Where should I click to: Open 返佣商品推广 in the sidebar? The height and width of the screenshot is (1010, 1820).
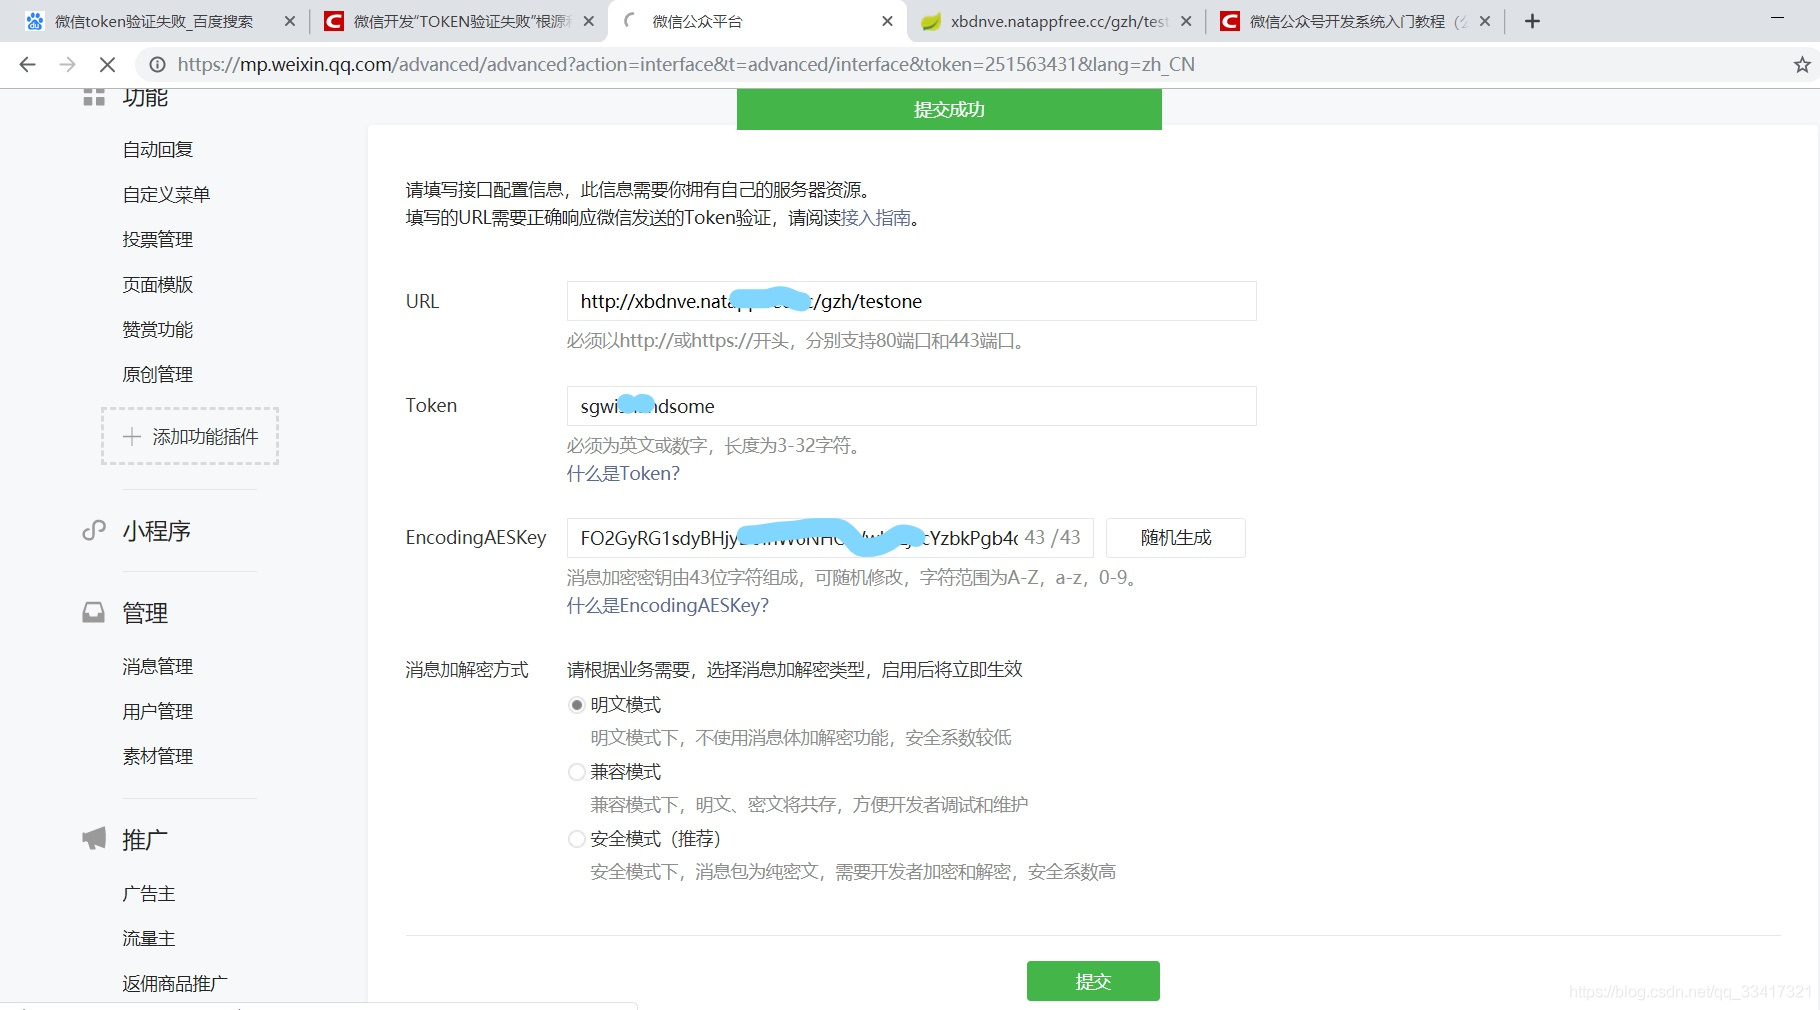tap(175, 984)
